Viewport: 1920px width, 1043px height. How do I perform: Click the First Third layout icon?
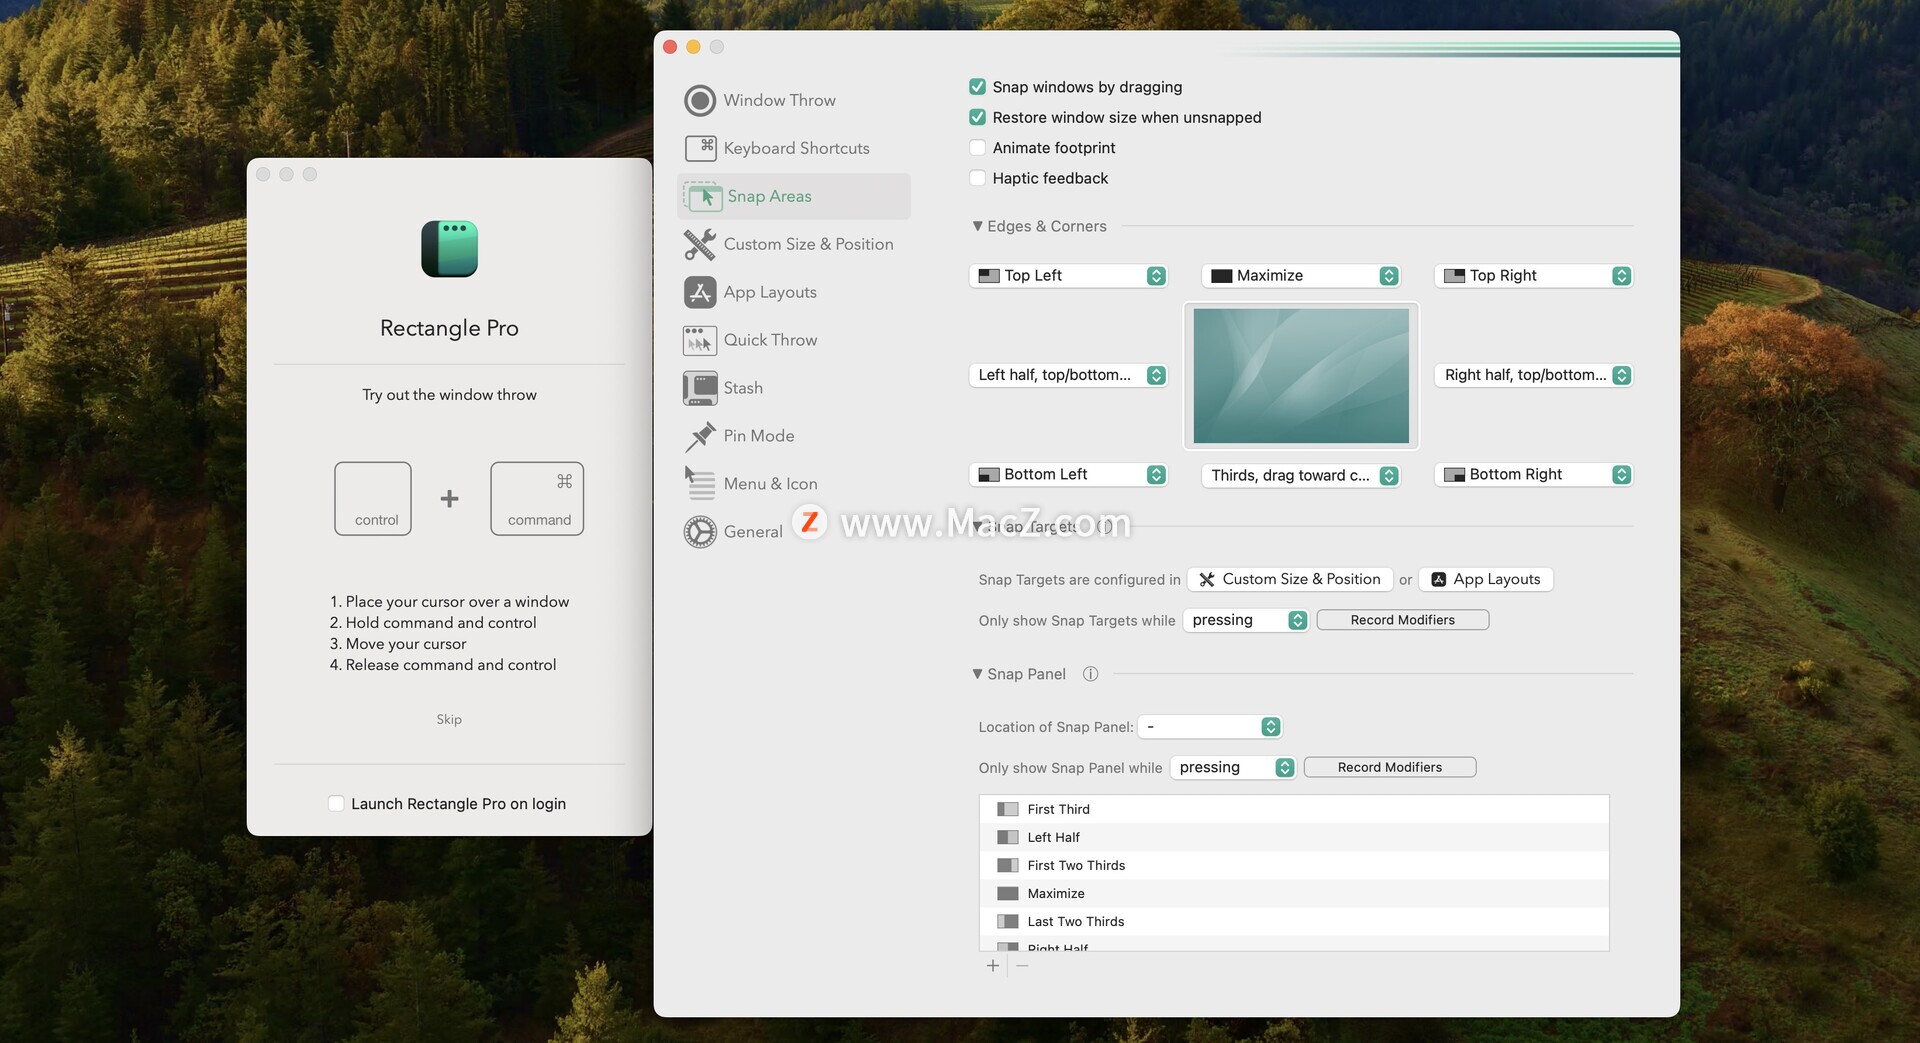pyautogui.click(x=1007, y=809)
